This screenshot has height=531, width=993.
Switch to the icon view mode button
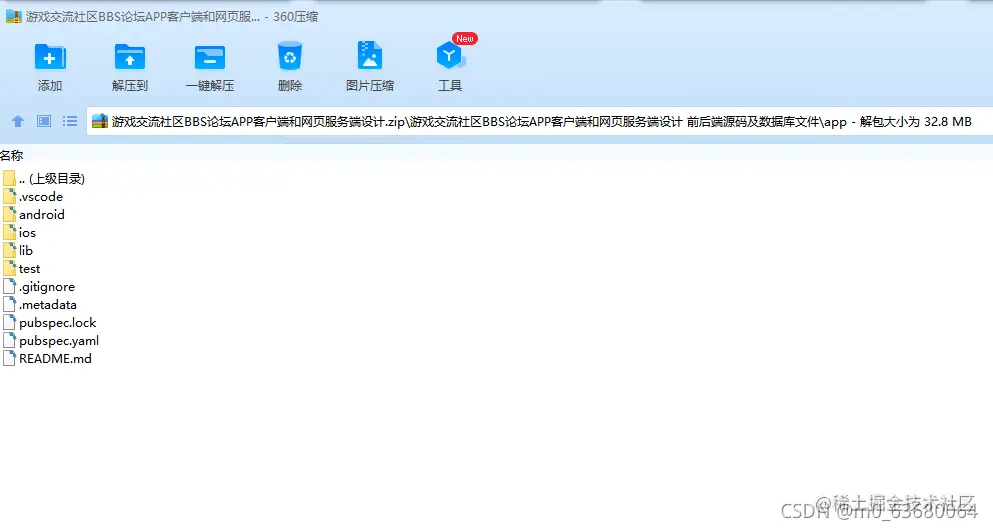[x=44, y=121]
